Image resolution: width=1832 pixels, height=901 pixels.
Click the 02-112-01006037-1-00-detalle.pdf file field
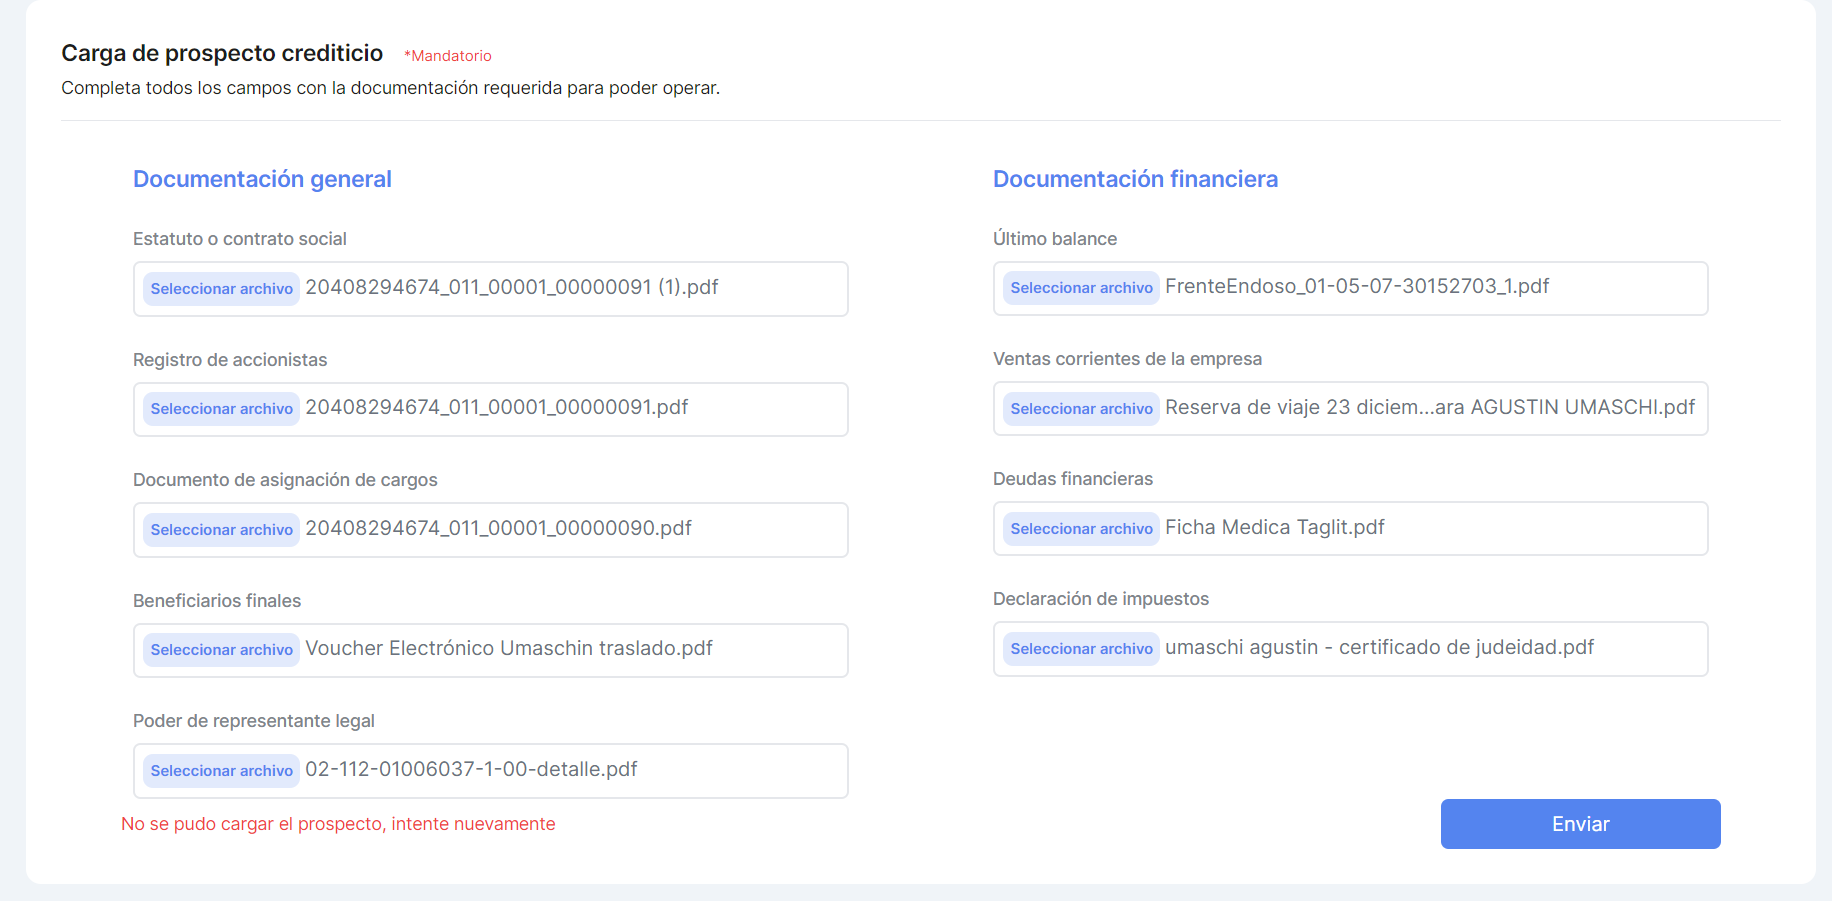click(471, 770)
